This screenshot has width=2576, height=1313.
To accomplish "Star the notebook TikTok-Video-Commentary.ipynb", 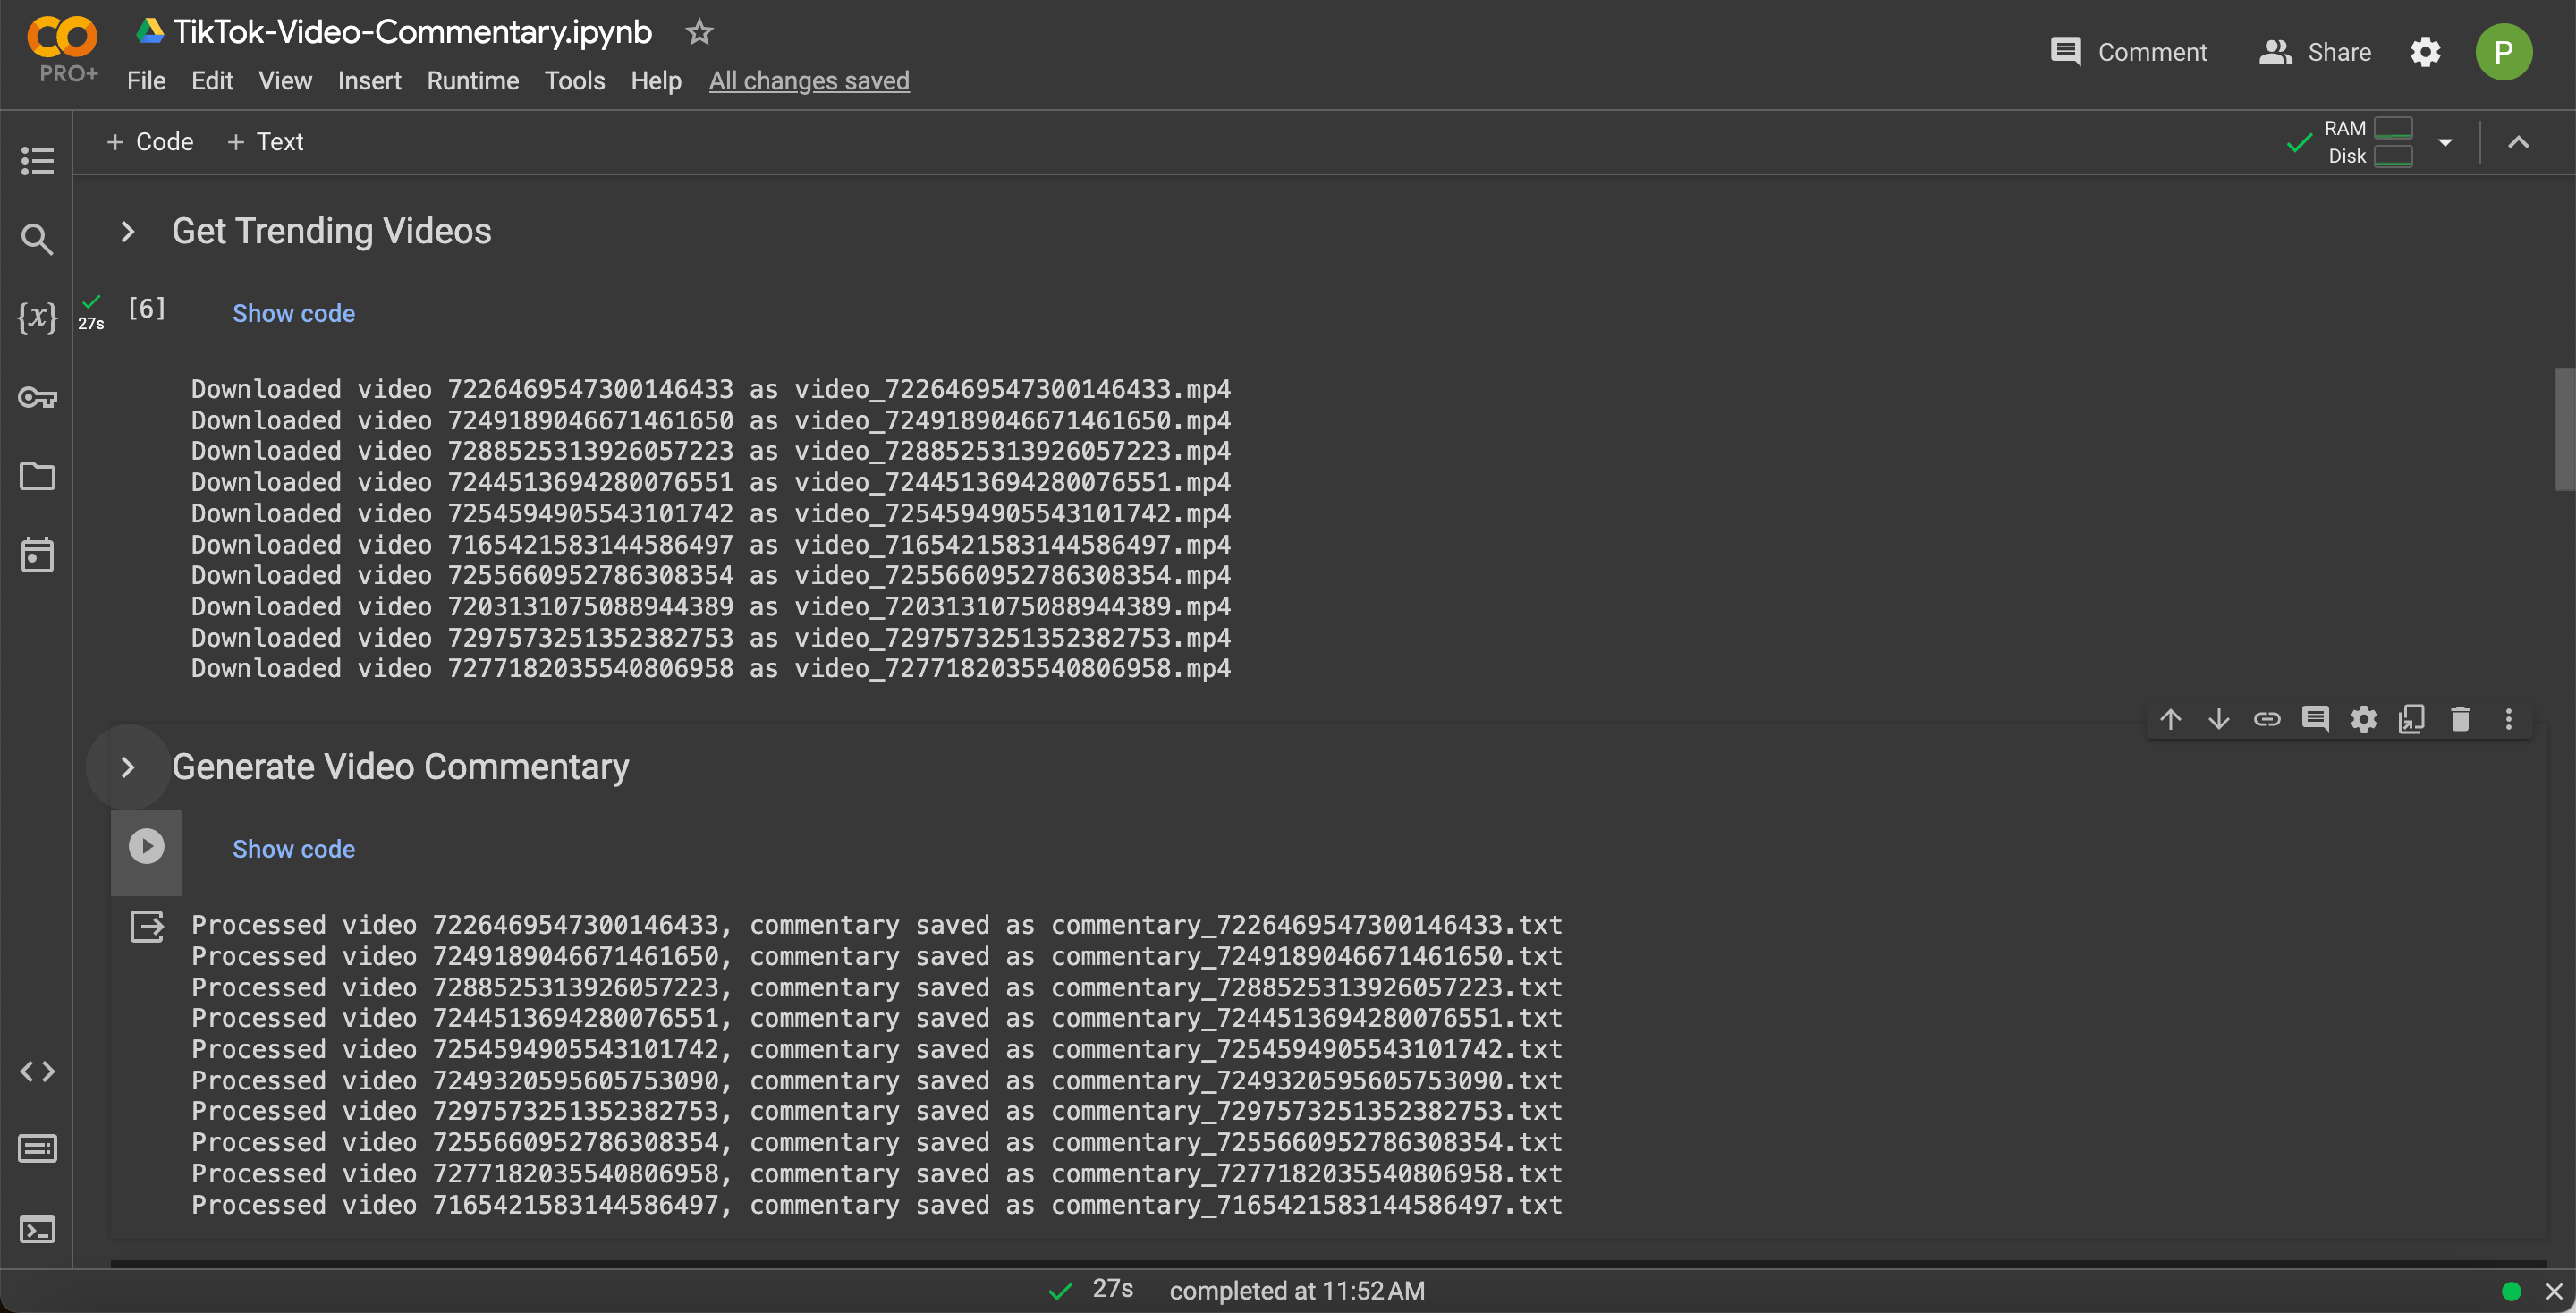I will point(699,32).
